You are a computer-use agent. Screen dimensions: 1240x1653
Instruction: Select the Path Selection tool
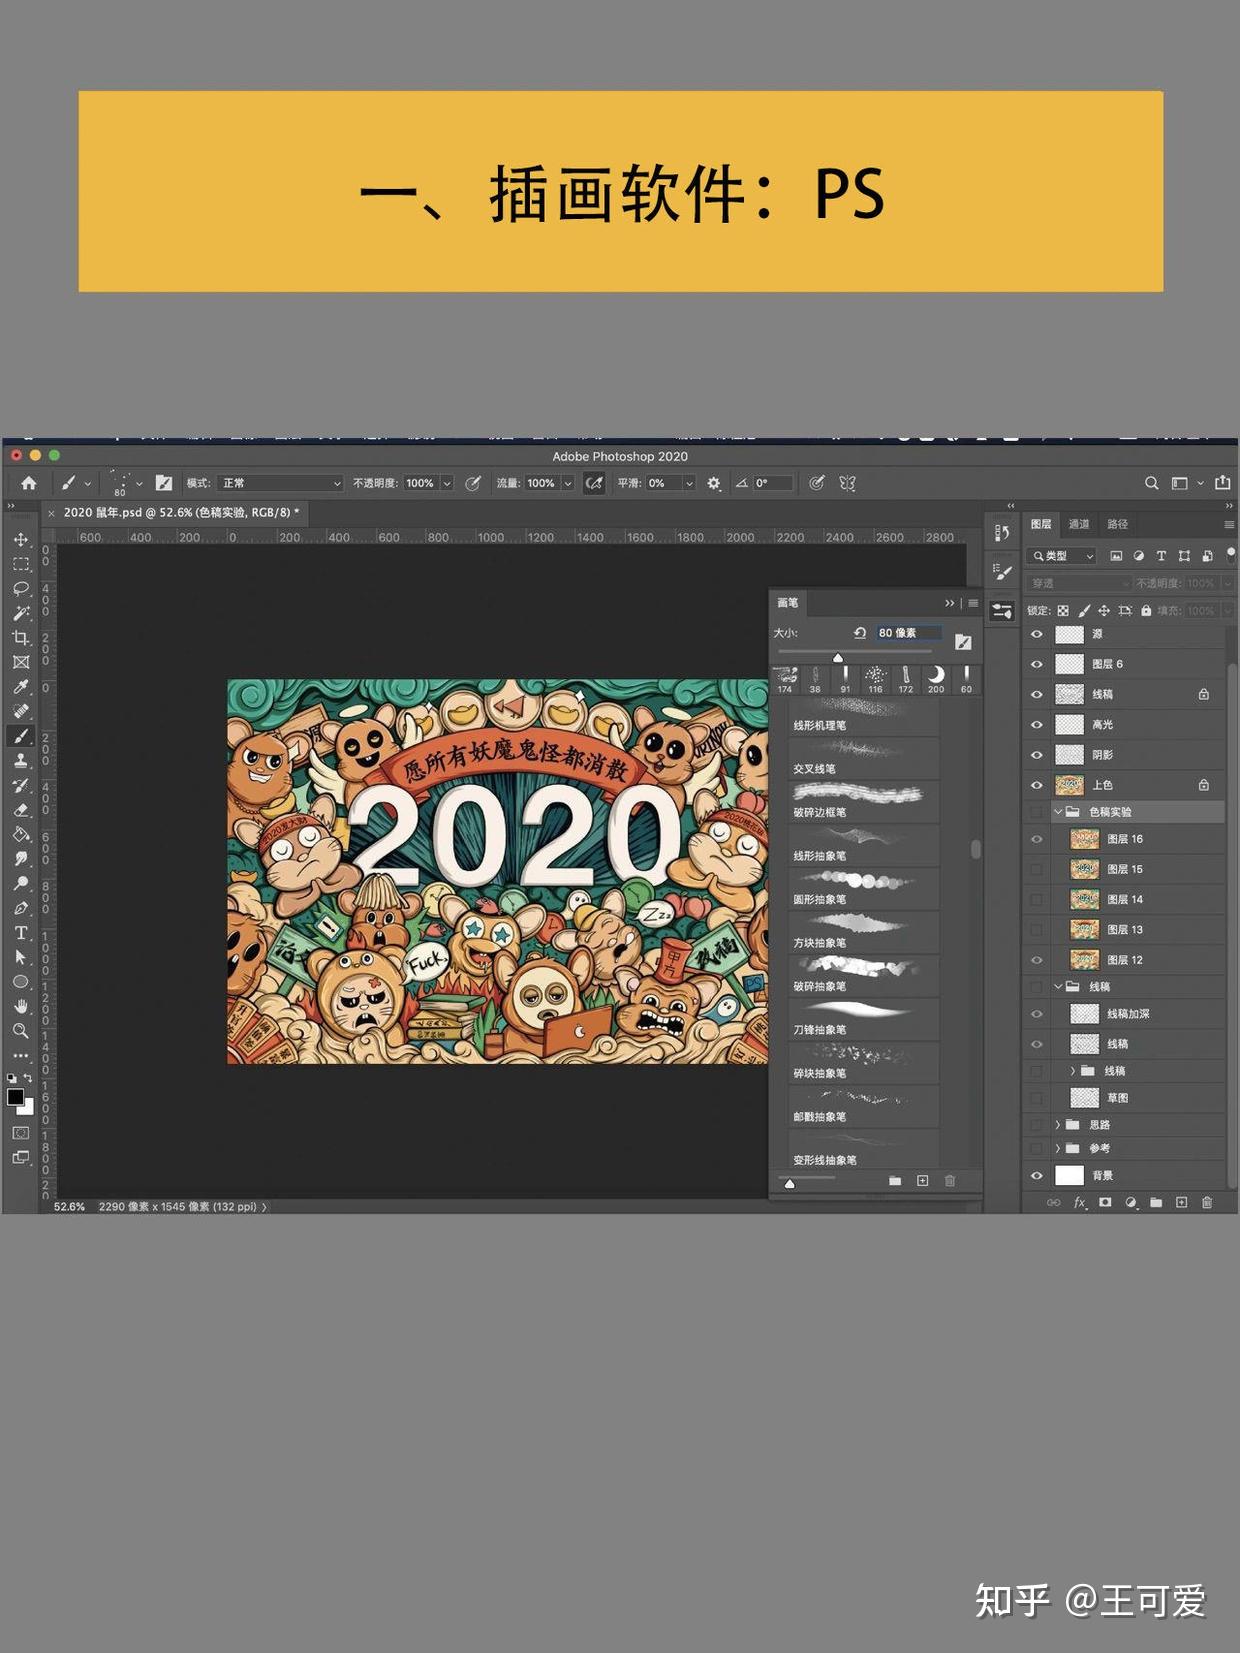(21, 957)
